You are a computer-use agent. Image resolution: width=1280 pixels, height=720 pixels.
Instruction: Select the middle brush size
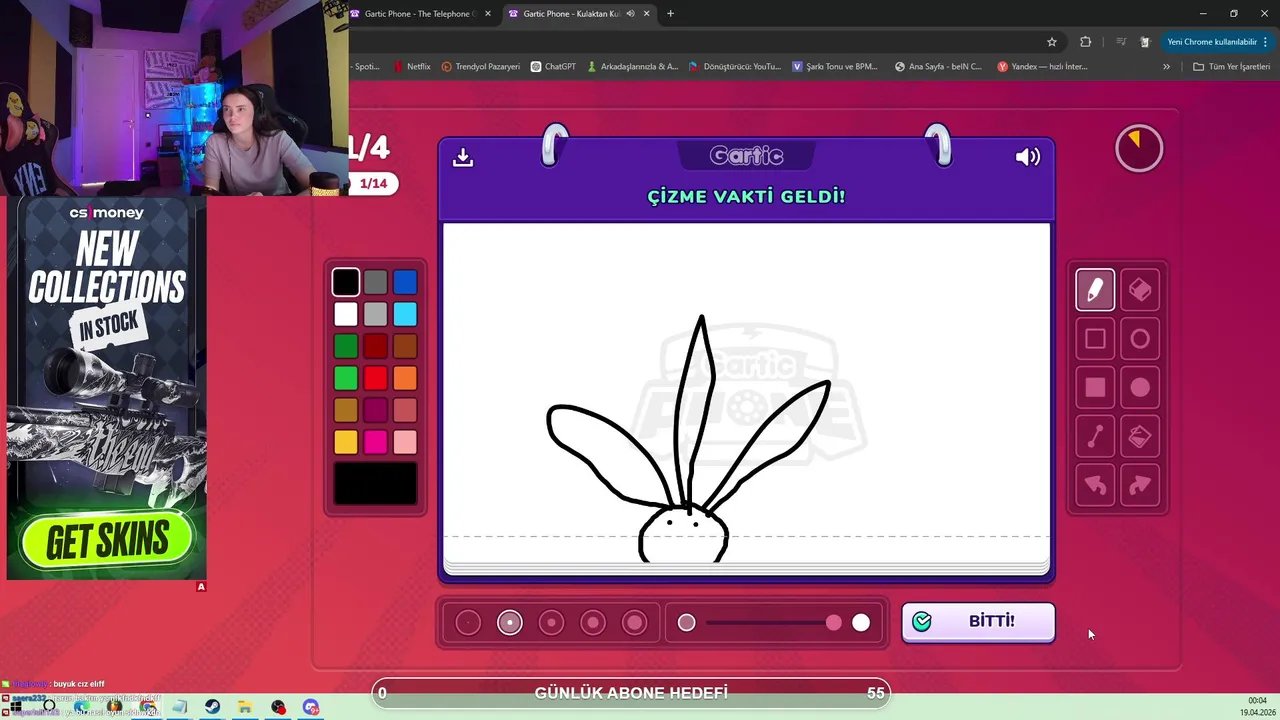pyautogui.click(x=551, y=623)
